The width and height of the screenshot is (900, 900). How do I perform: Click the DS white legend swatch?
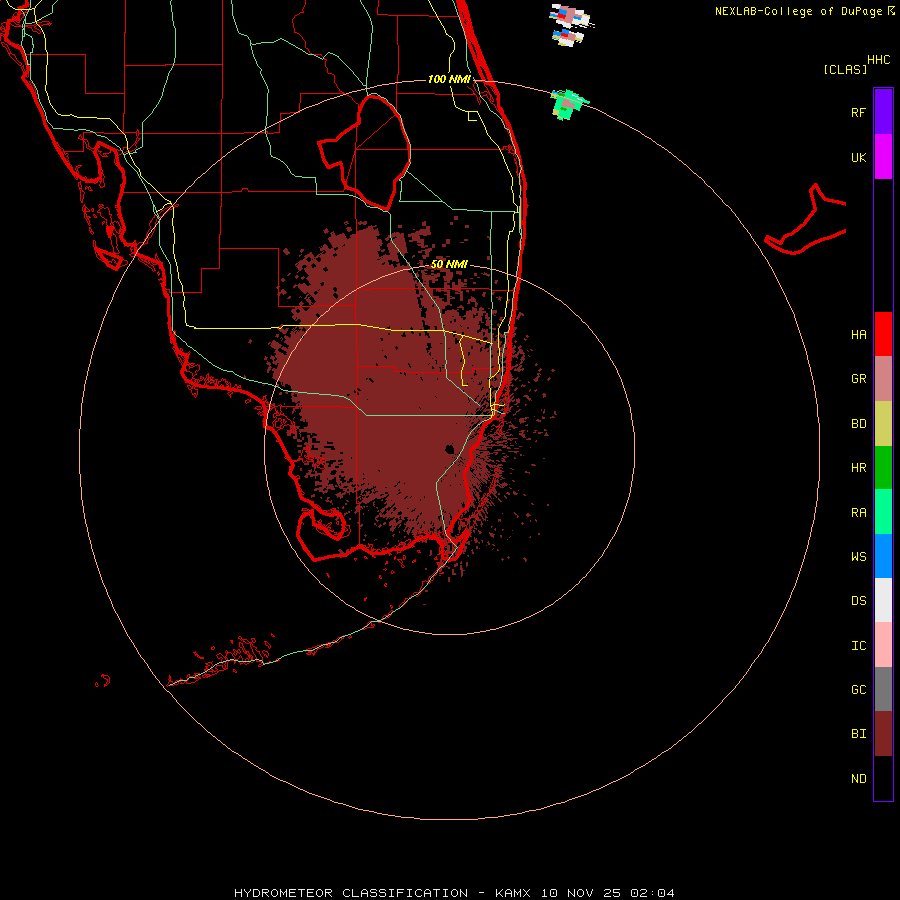tap(883, 600)
